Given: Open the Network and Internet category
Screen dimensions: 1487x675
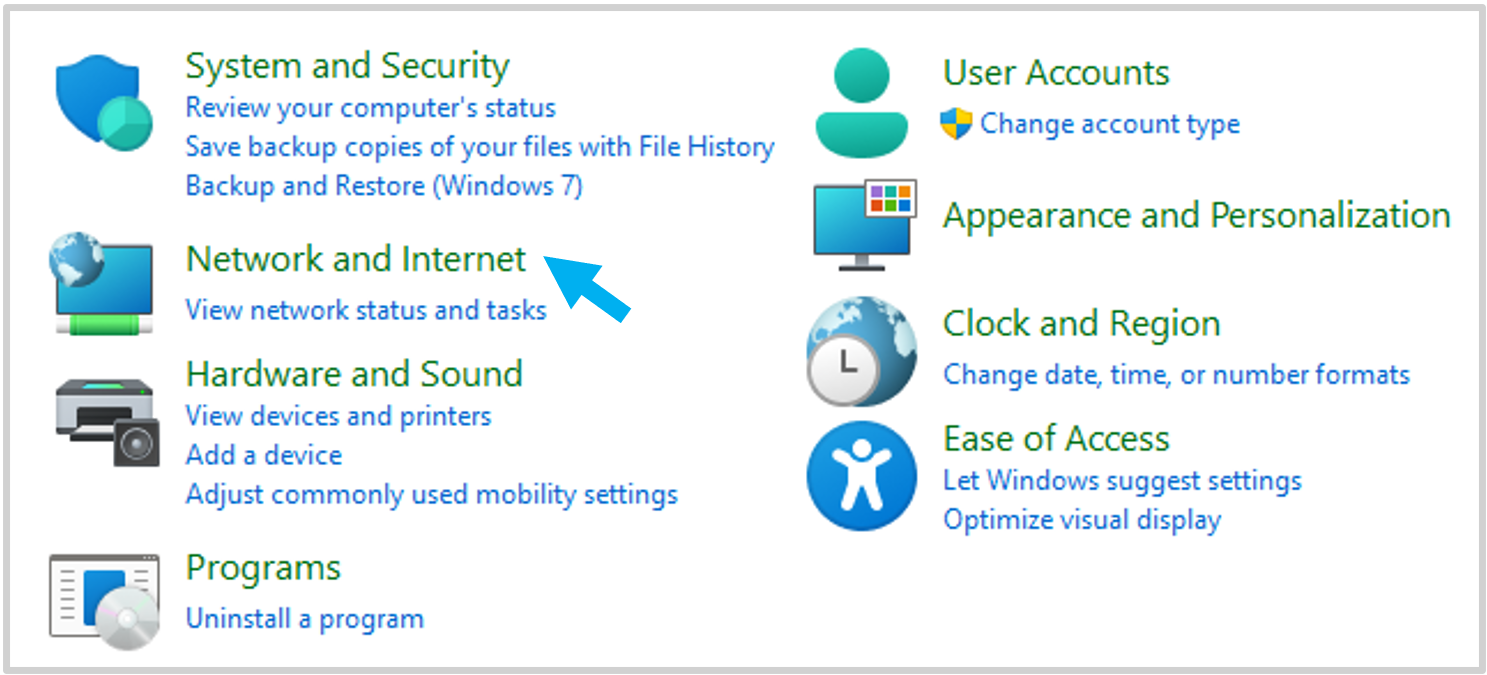Looking at the screenshot, I should 356,259.
